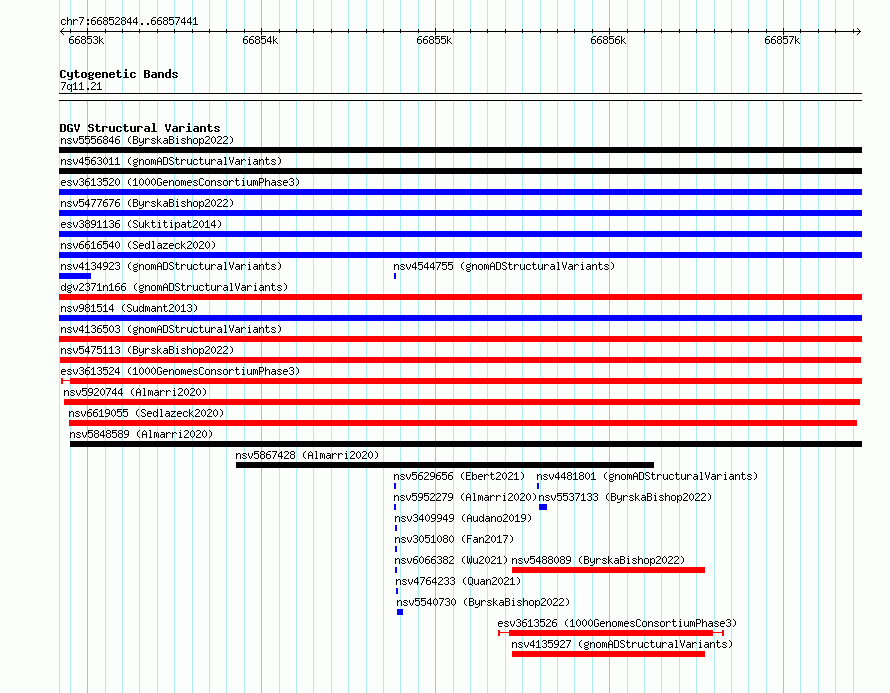Click the blue bar below esv3613520

[460, 192]
